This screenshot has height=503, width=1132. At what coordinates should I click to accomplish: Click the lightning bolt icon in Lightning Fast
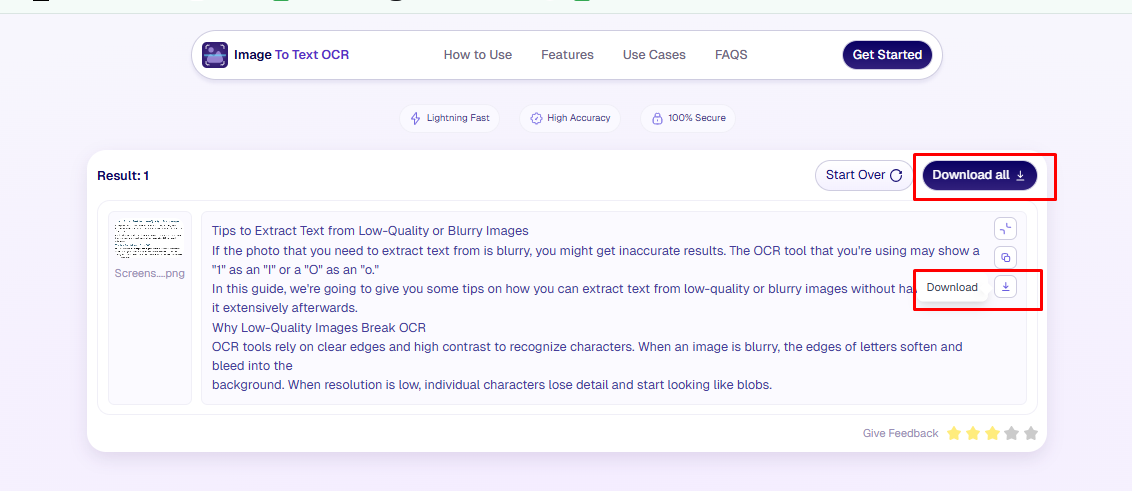pos(416,118)
